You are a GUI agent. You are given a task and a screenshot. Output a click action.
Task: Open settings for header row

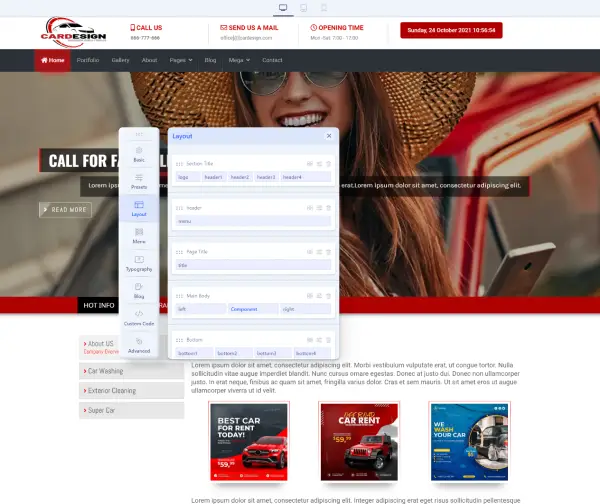click(319, 208)
